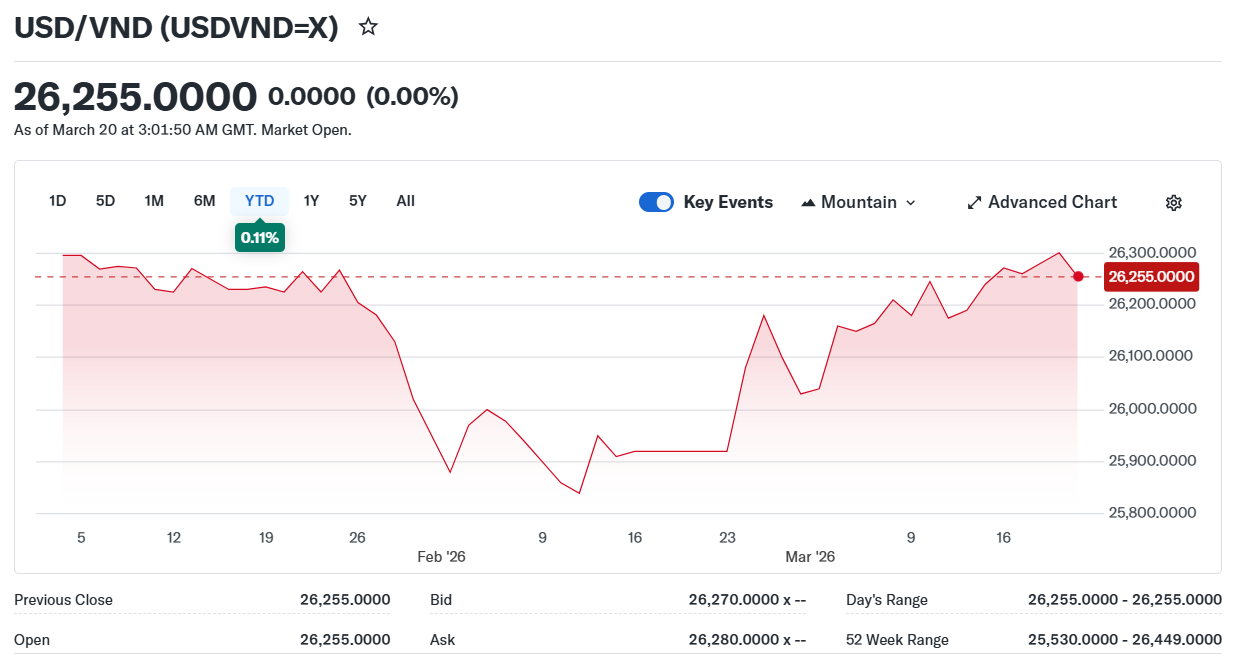Select the 1D time range tab
Viewport: 1236px width, 658px height.
tap(57, 201)
